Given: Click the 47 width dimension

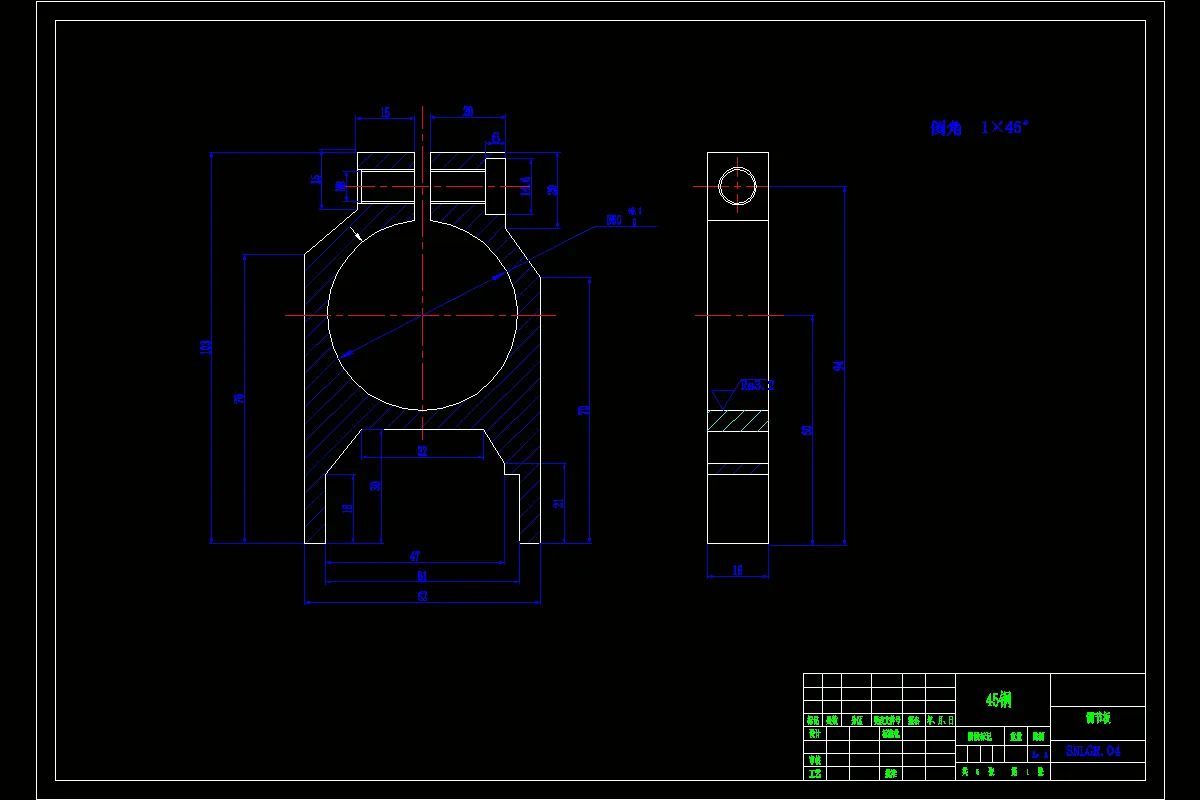Looking at the screenshot, I should point(415,556).
